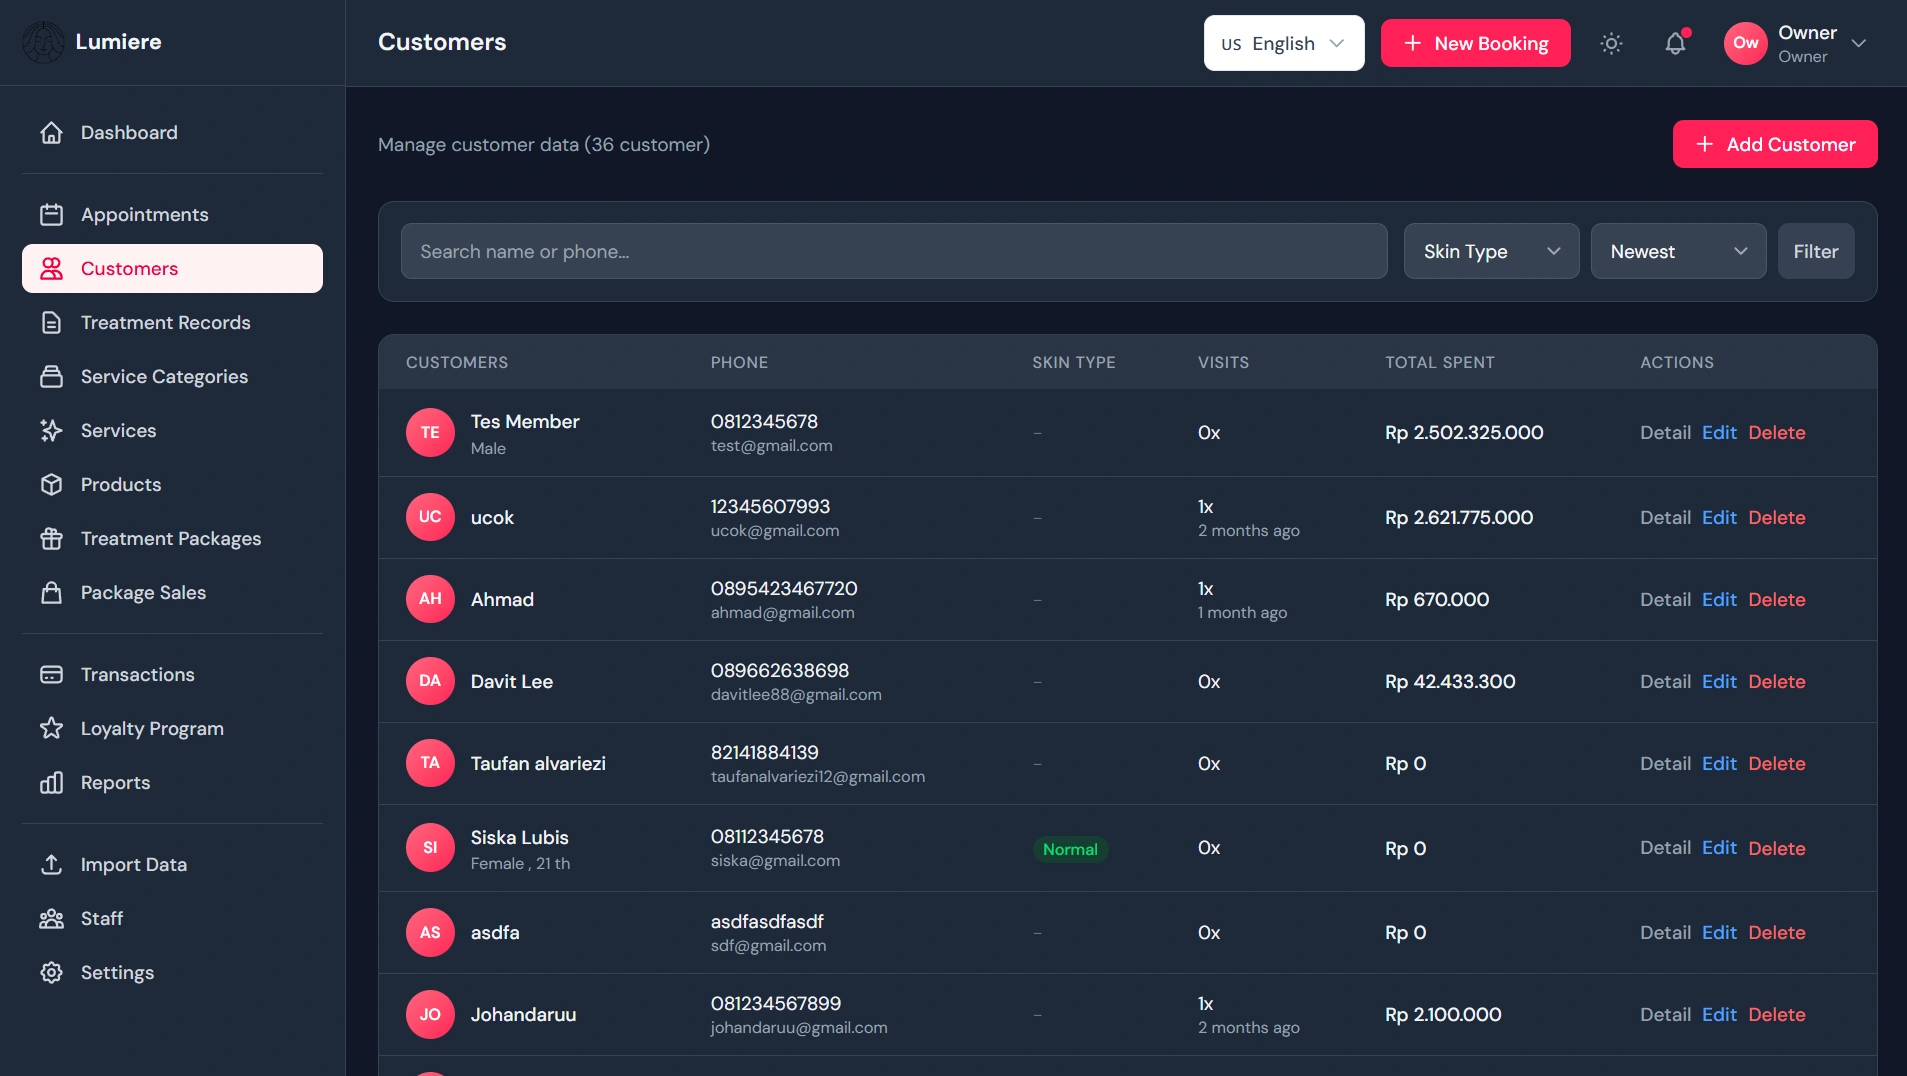This screenshot has width=1907, height=1076.
Task: Click the search name or phone field
Action: pos(894,252)
